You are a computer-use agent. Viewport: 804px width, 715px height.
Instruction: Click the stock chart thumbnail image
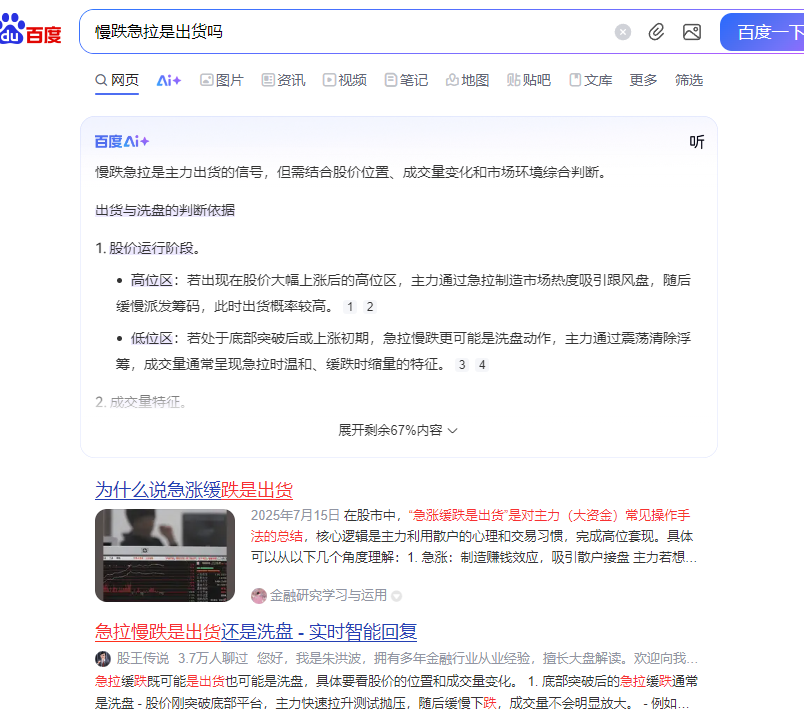[165, 555]
